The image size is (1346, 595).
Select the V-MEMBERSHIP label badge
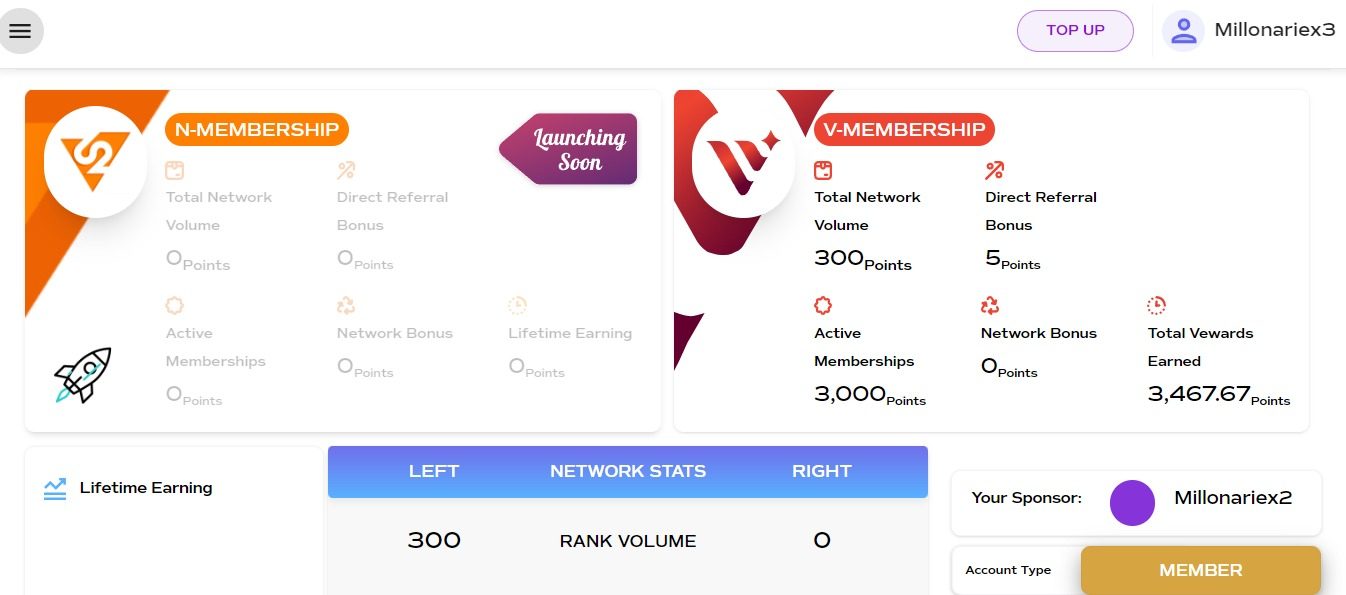(903, 129)
